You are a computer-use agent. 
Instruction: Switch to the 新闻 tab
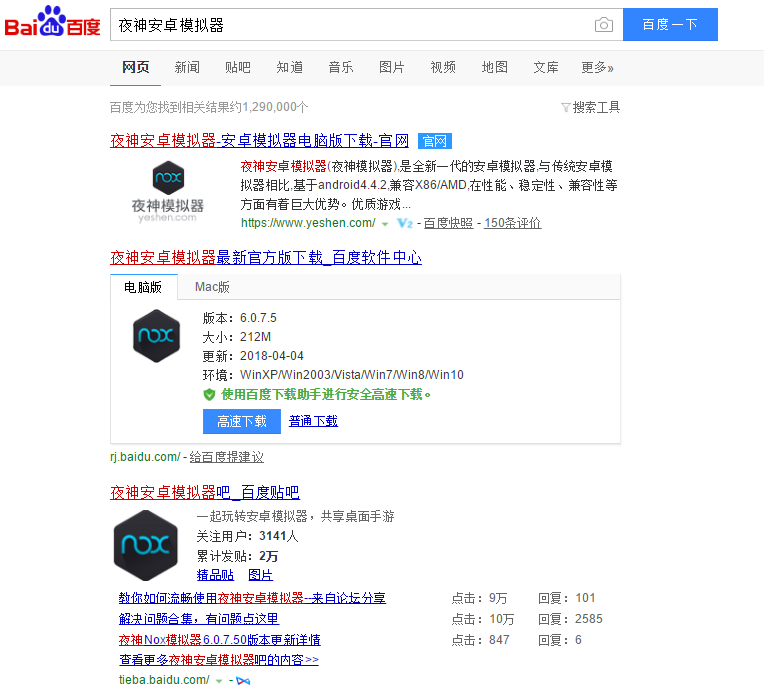(x=187, y=67)
